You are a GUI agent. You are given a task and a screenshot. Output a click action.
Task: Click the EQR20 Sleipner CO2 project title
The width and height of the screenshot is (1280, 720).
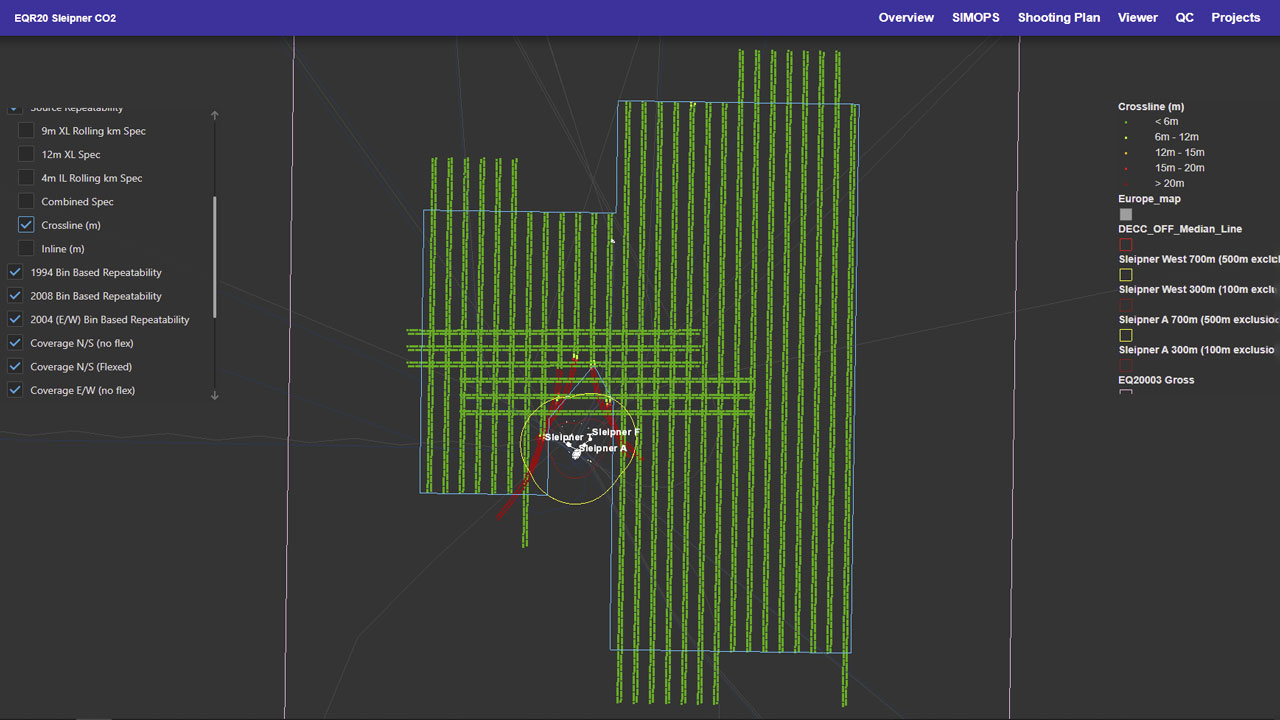(64, 17)
